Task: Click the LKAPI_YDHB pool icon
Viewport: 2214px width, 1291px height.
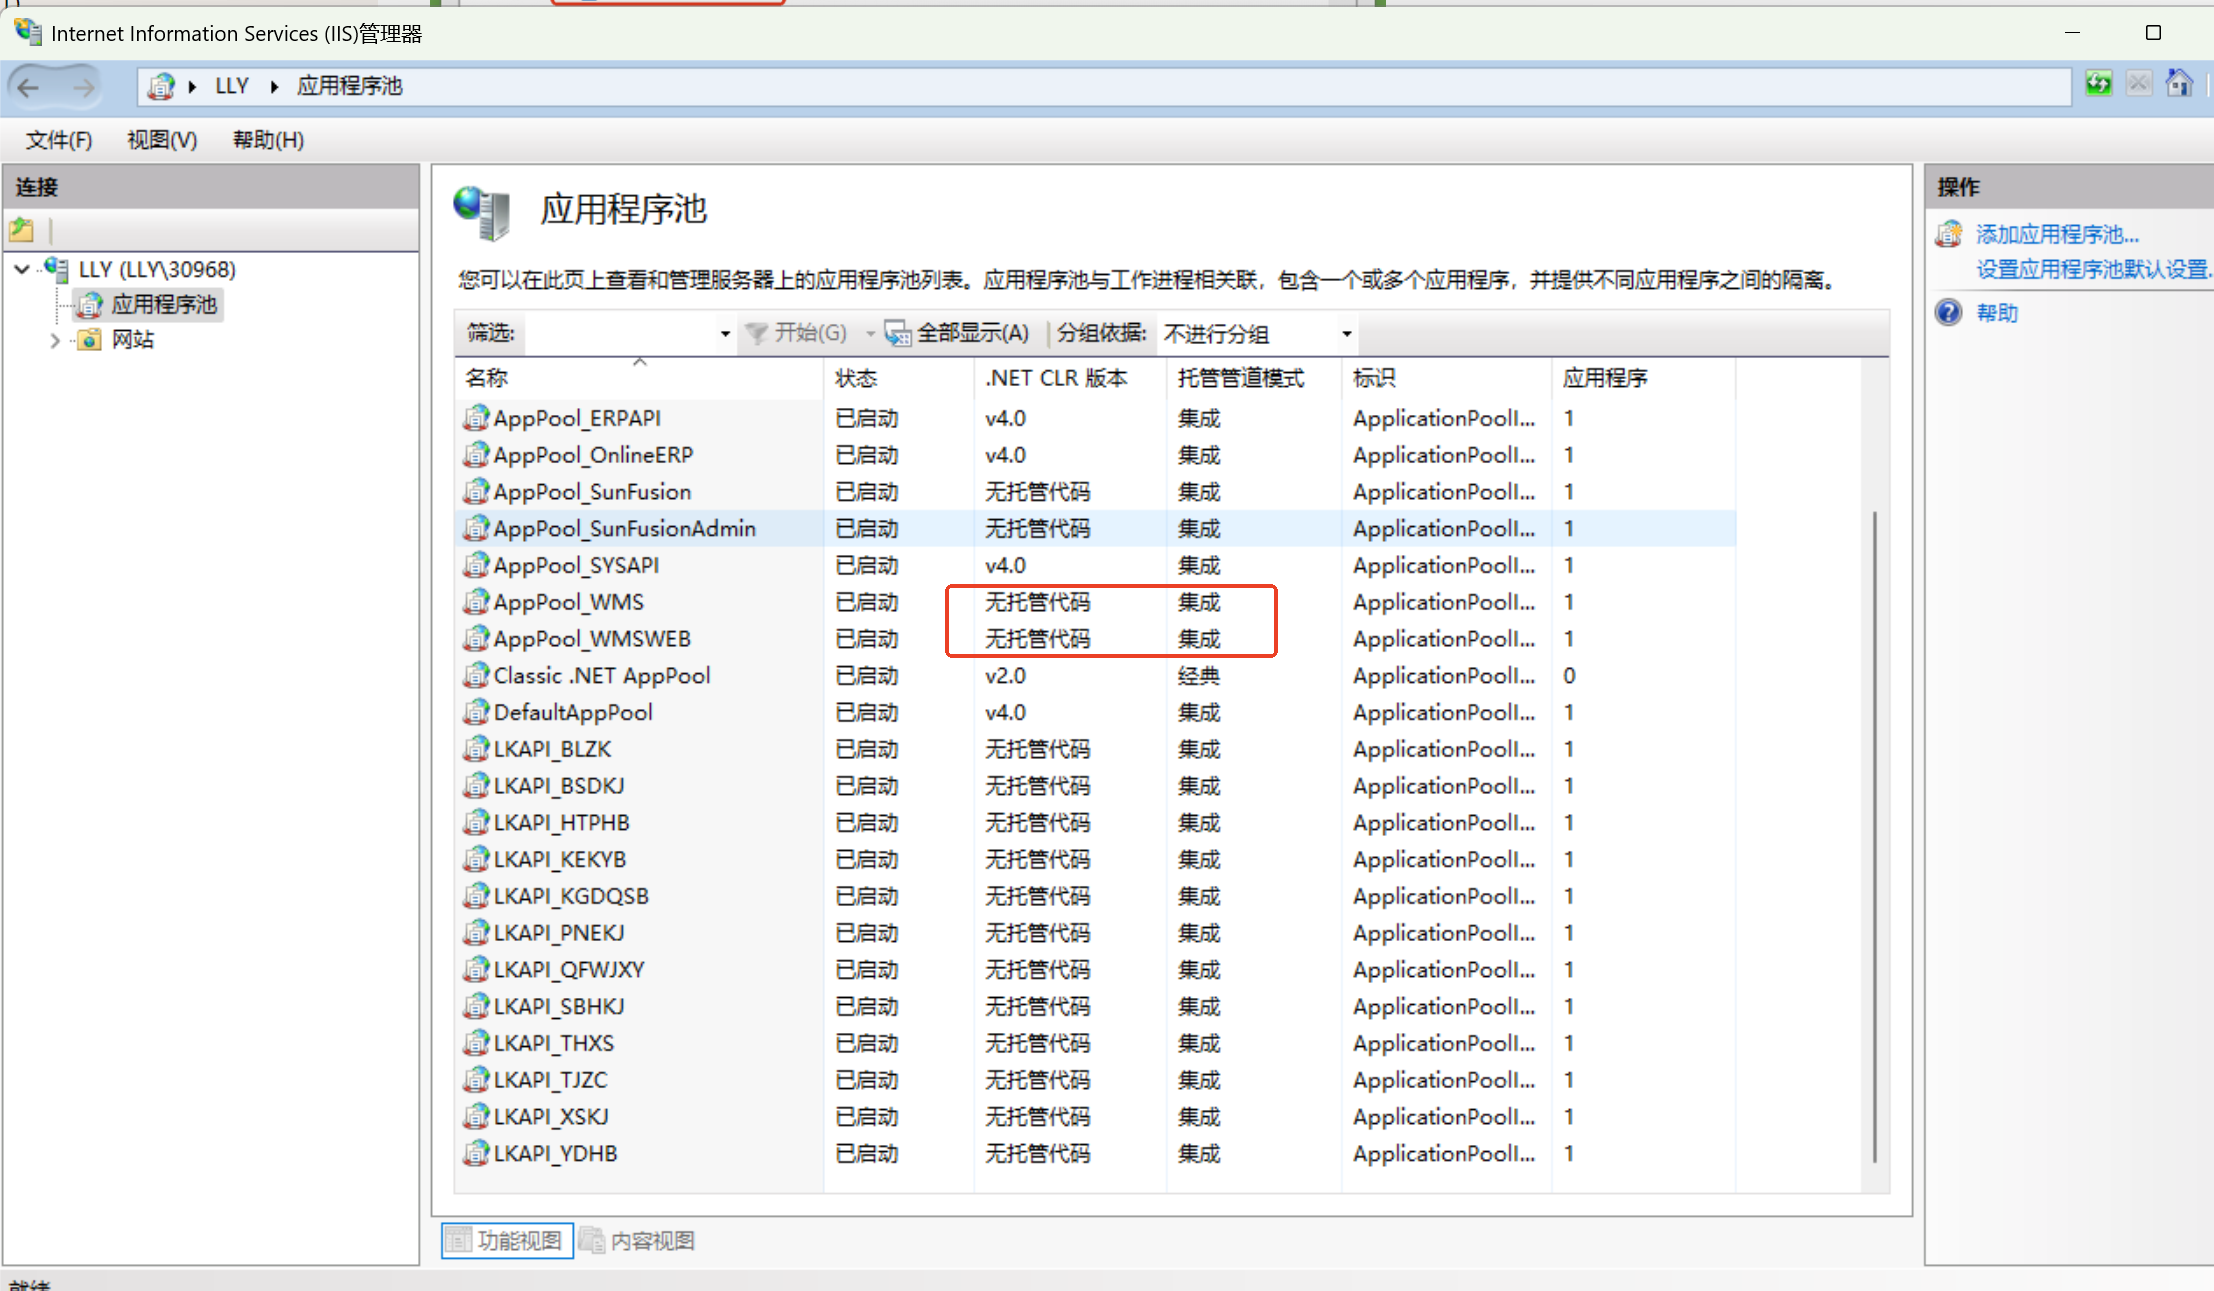Action: coord(476,1153)
